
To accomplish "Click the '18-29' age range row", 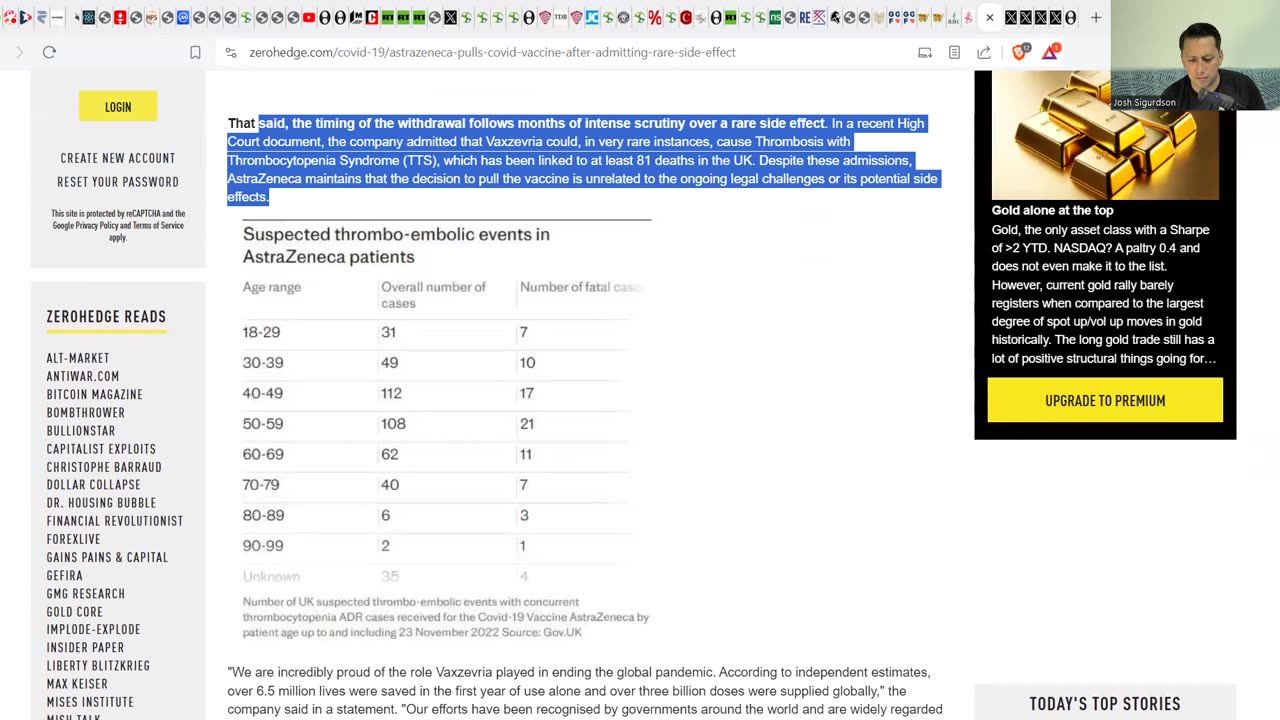I will pyautogui.click(x=436, y=332).
